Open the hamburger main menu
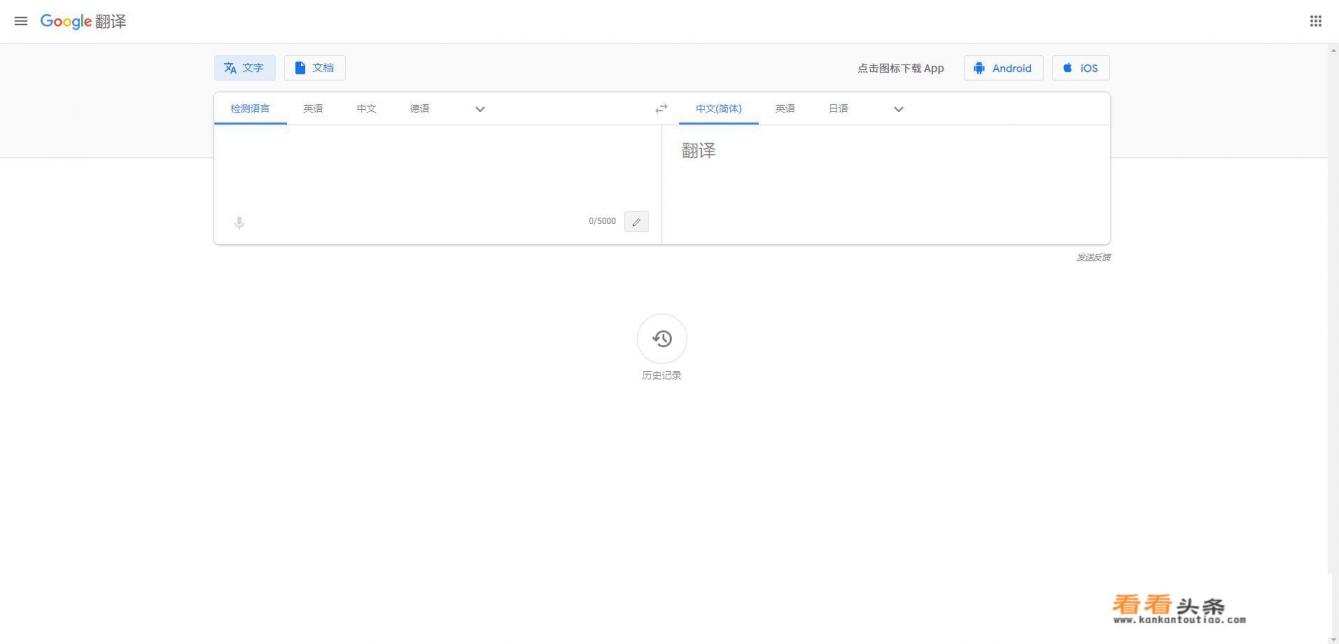The height and width of the screenshot is (644, 1339). [x=20, y=22]
